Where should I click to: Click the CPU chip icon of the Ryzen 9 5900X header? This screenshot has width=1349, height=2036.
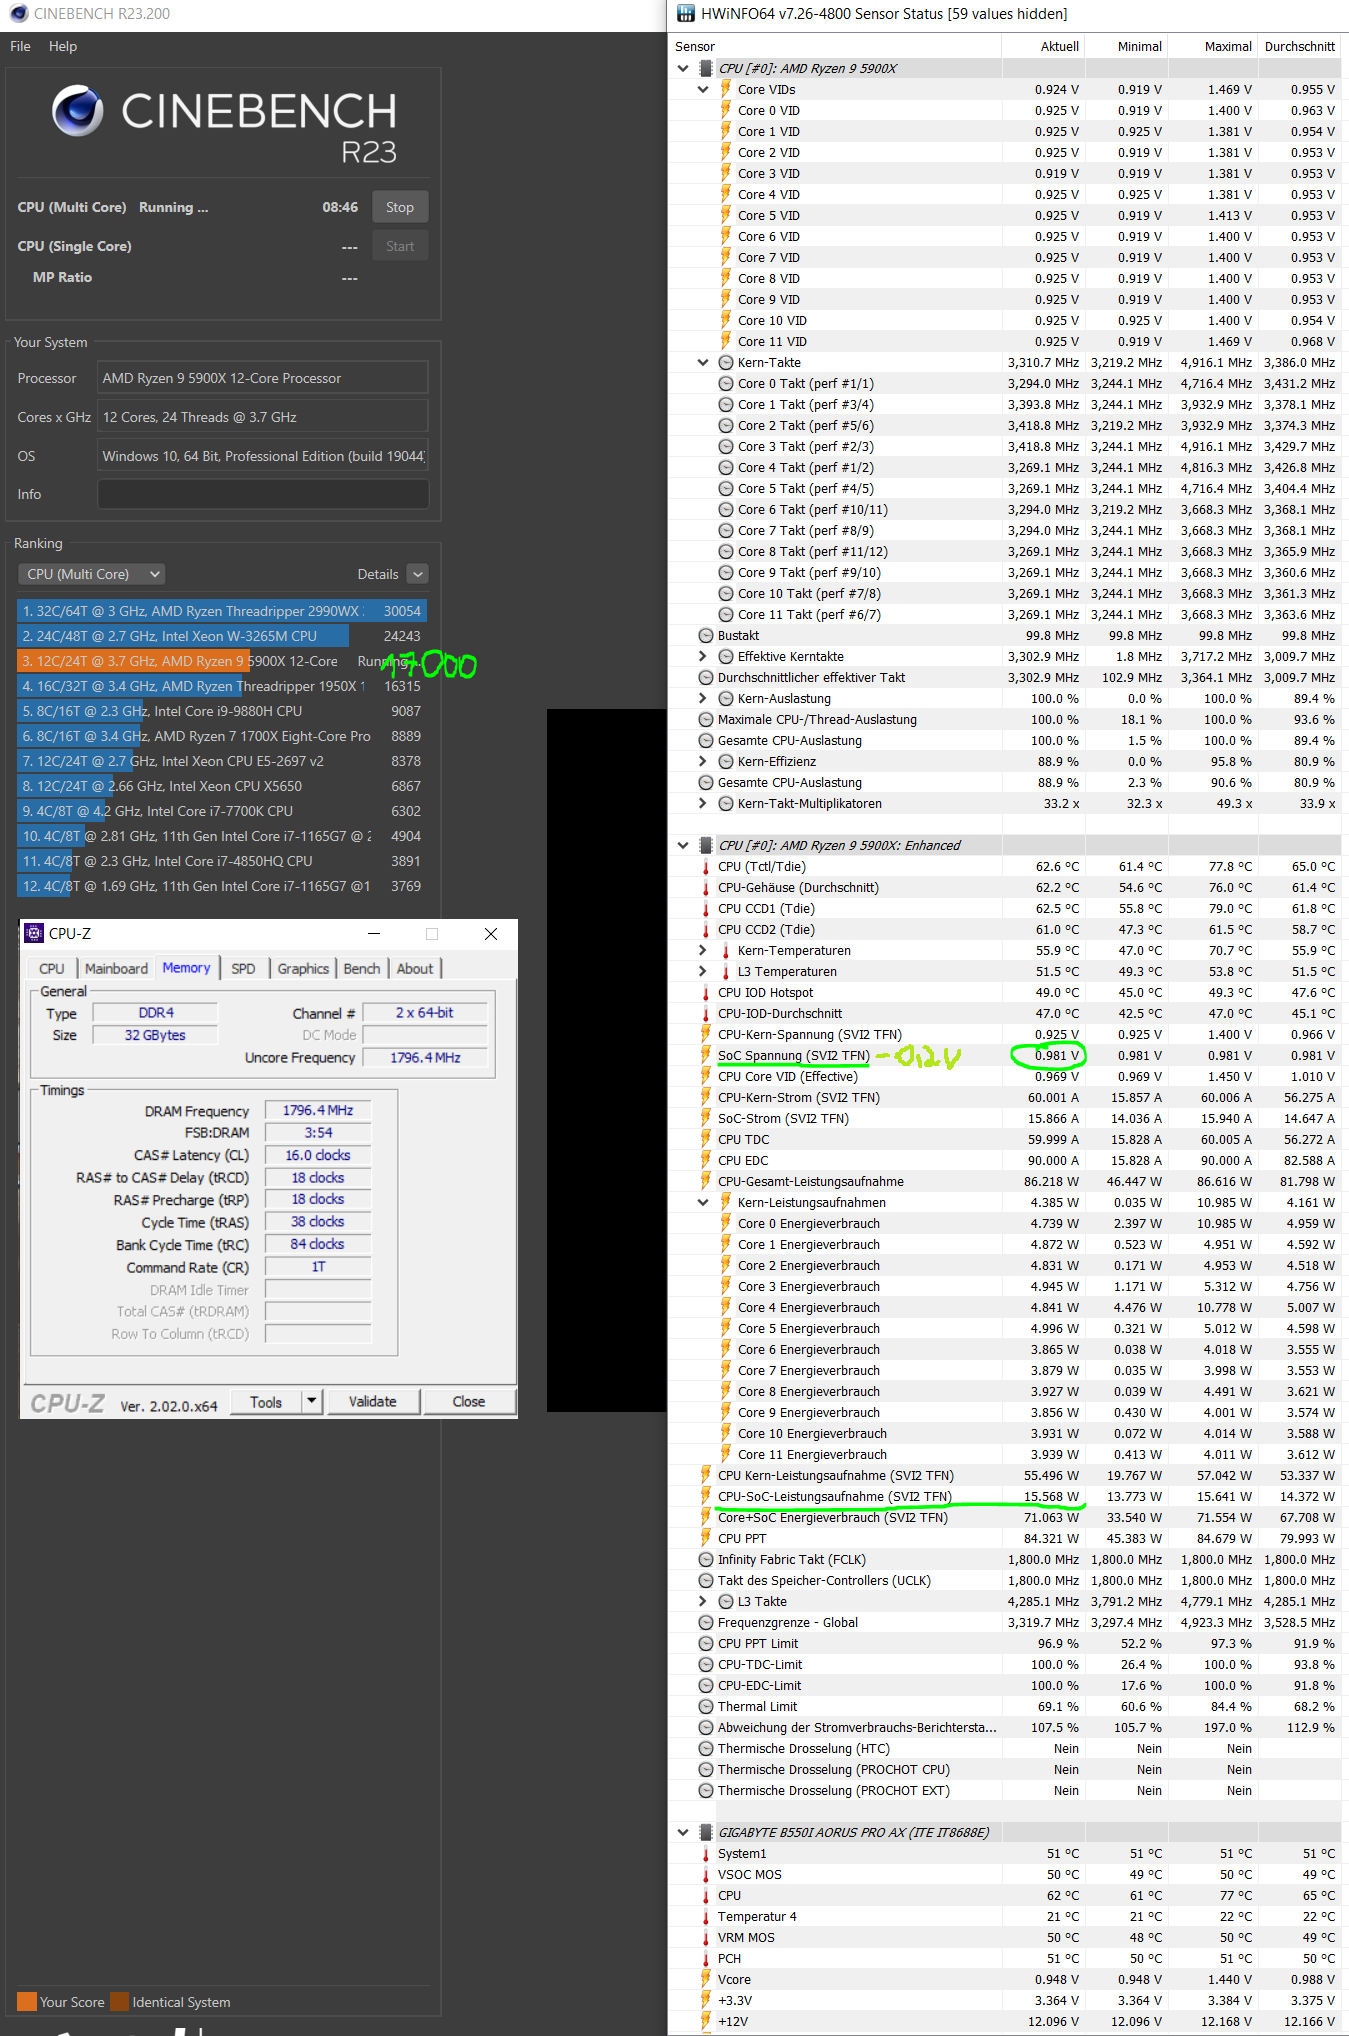706,68
